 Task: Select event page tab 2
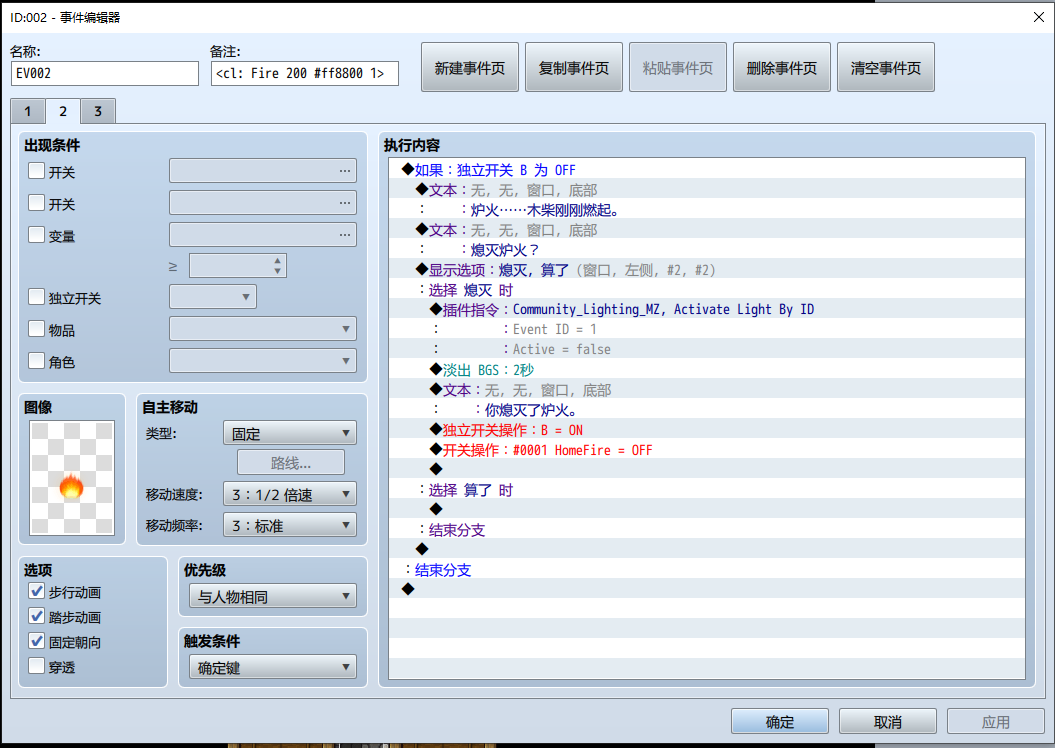click(x=63, y=111)
